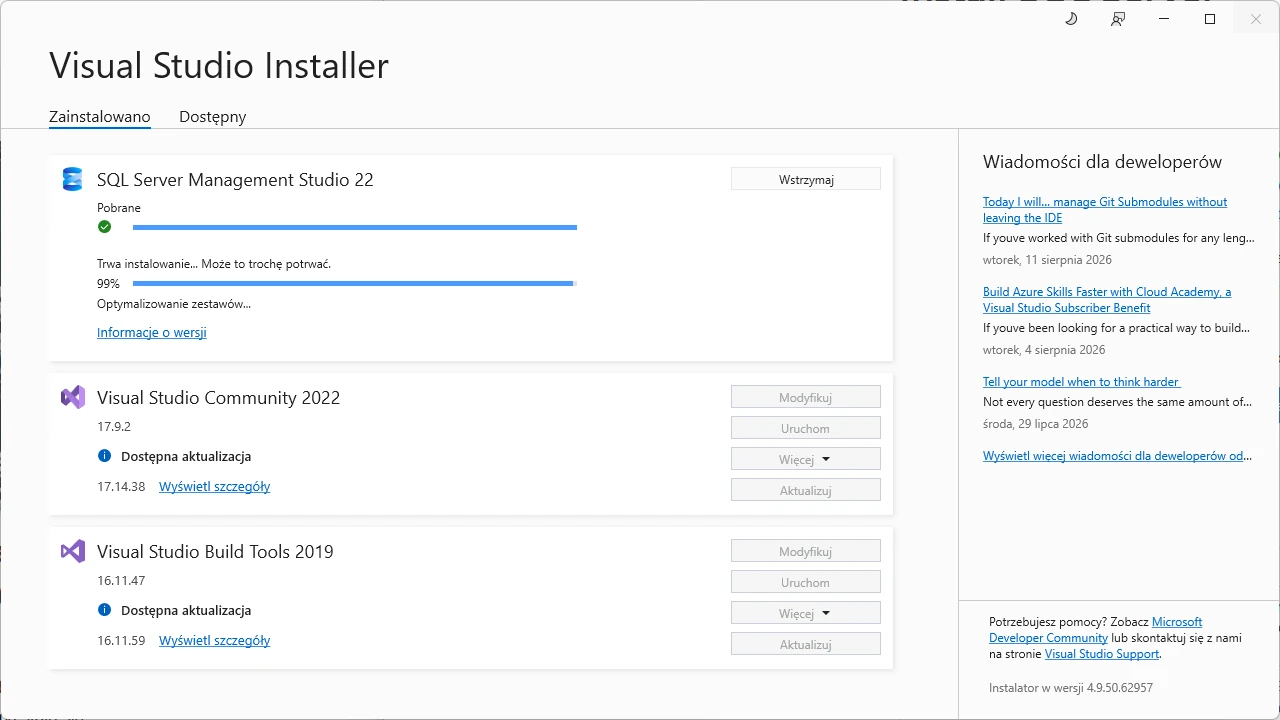Open Wyświetl więcej wiadomości dla deweloperów link
The height and width of the screenshot is (720, 1280).
[x=1117, y=455]
